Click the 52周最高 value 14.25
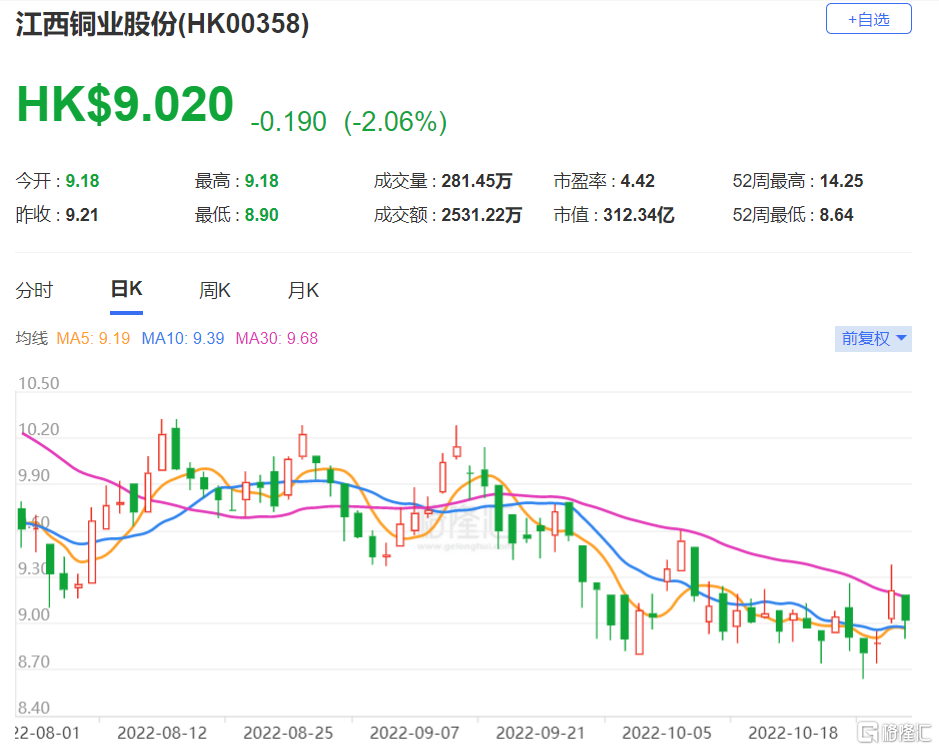939x750 pixels. [841, 181]
